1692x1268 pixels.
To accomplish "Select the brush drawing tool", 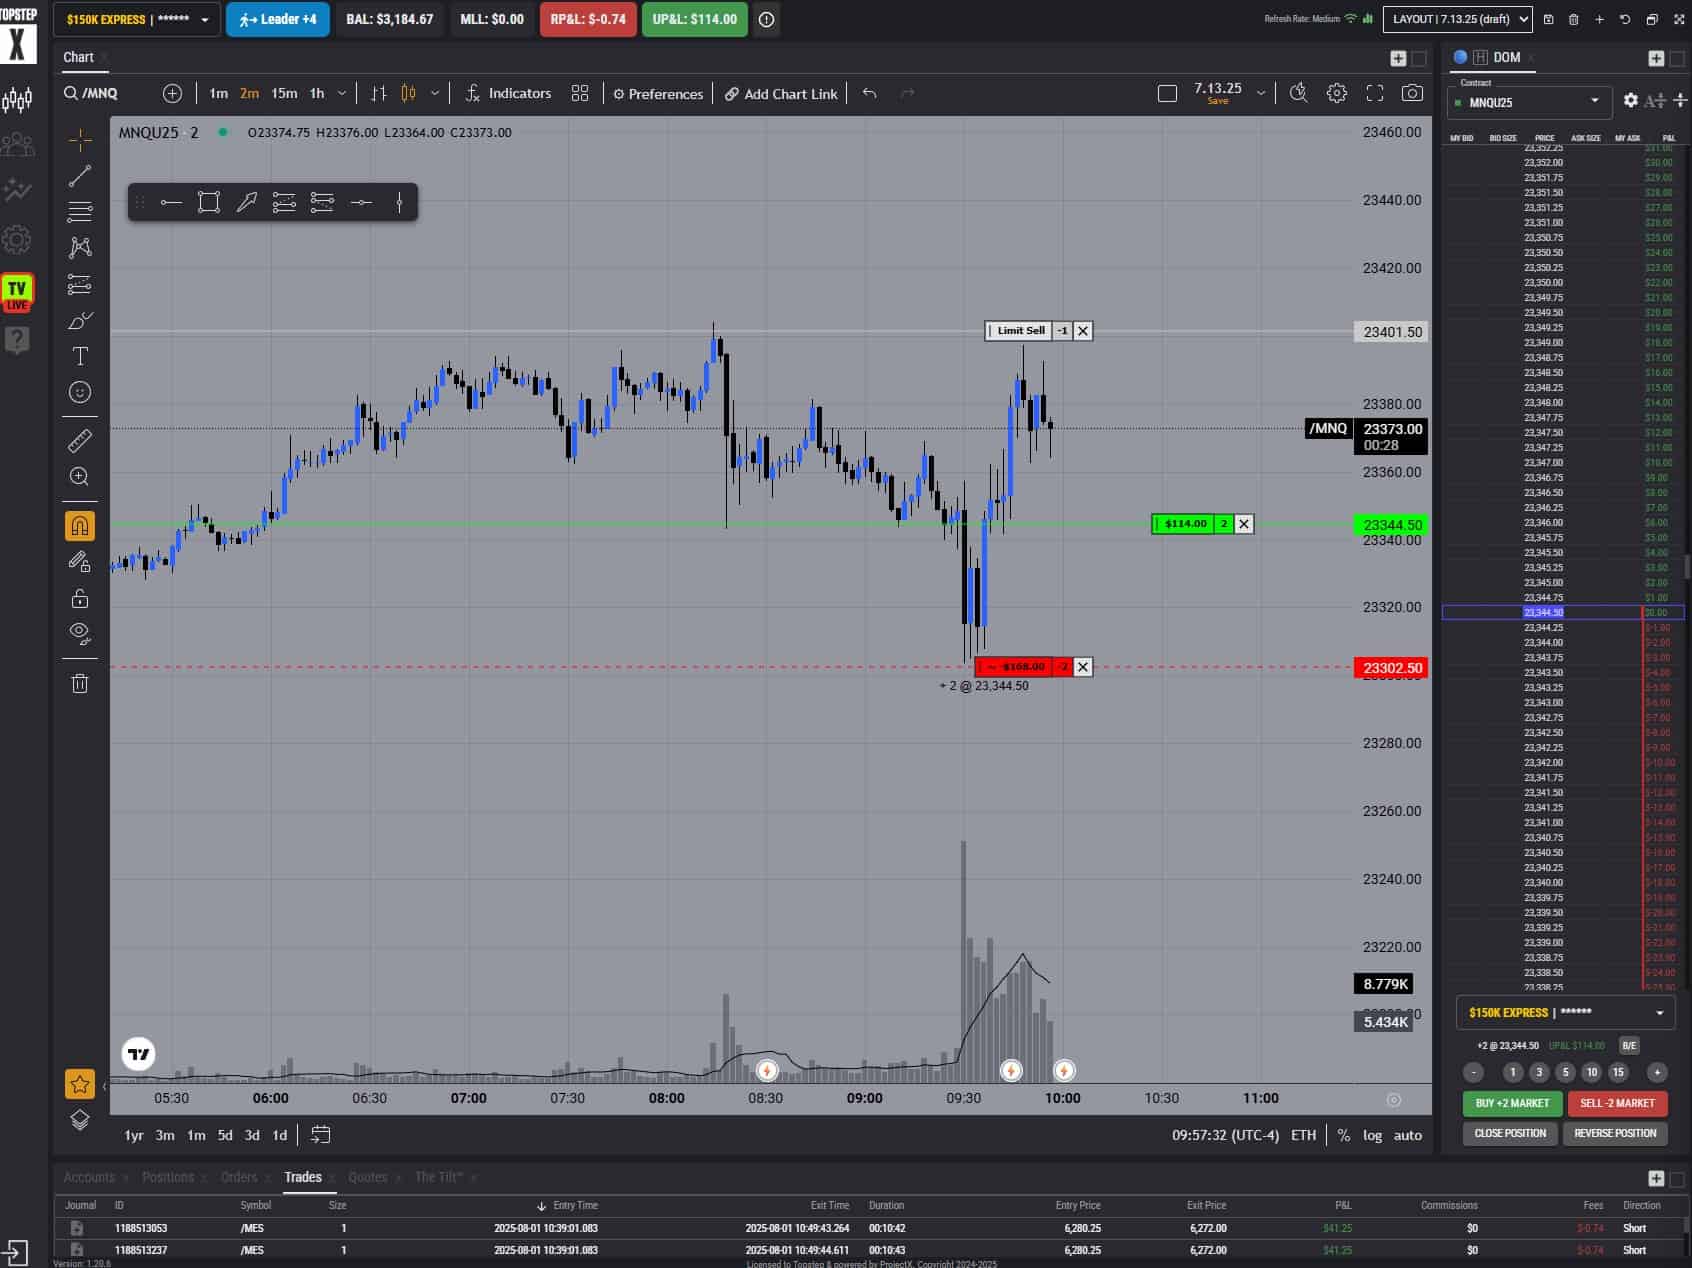I will click(80, 321).
